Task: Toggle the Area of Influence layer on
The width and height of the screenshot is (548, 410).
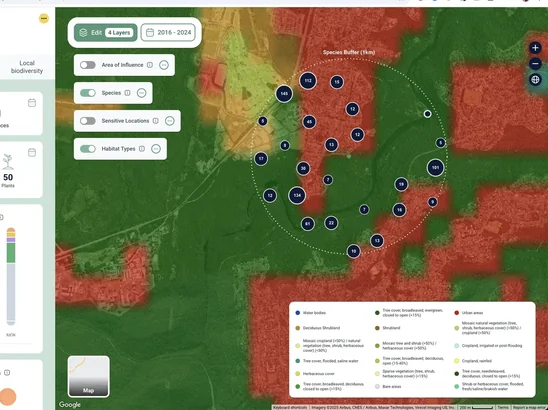Action: click(x=87, y=65)
